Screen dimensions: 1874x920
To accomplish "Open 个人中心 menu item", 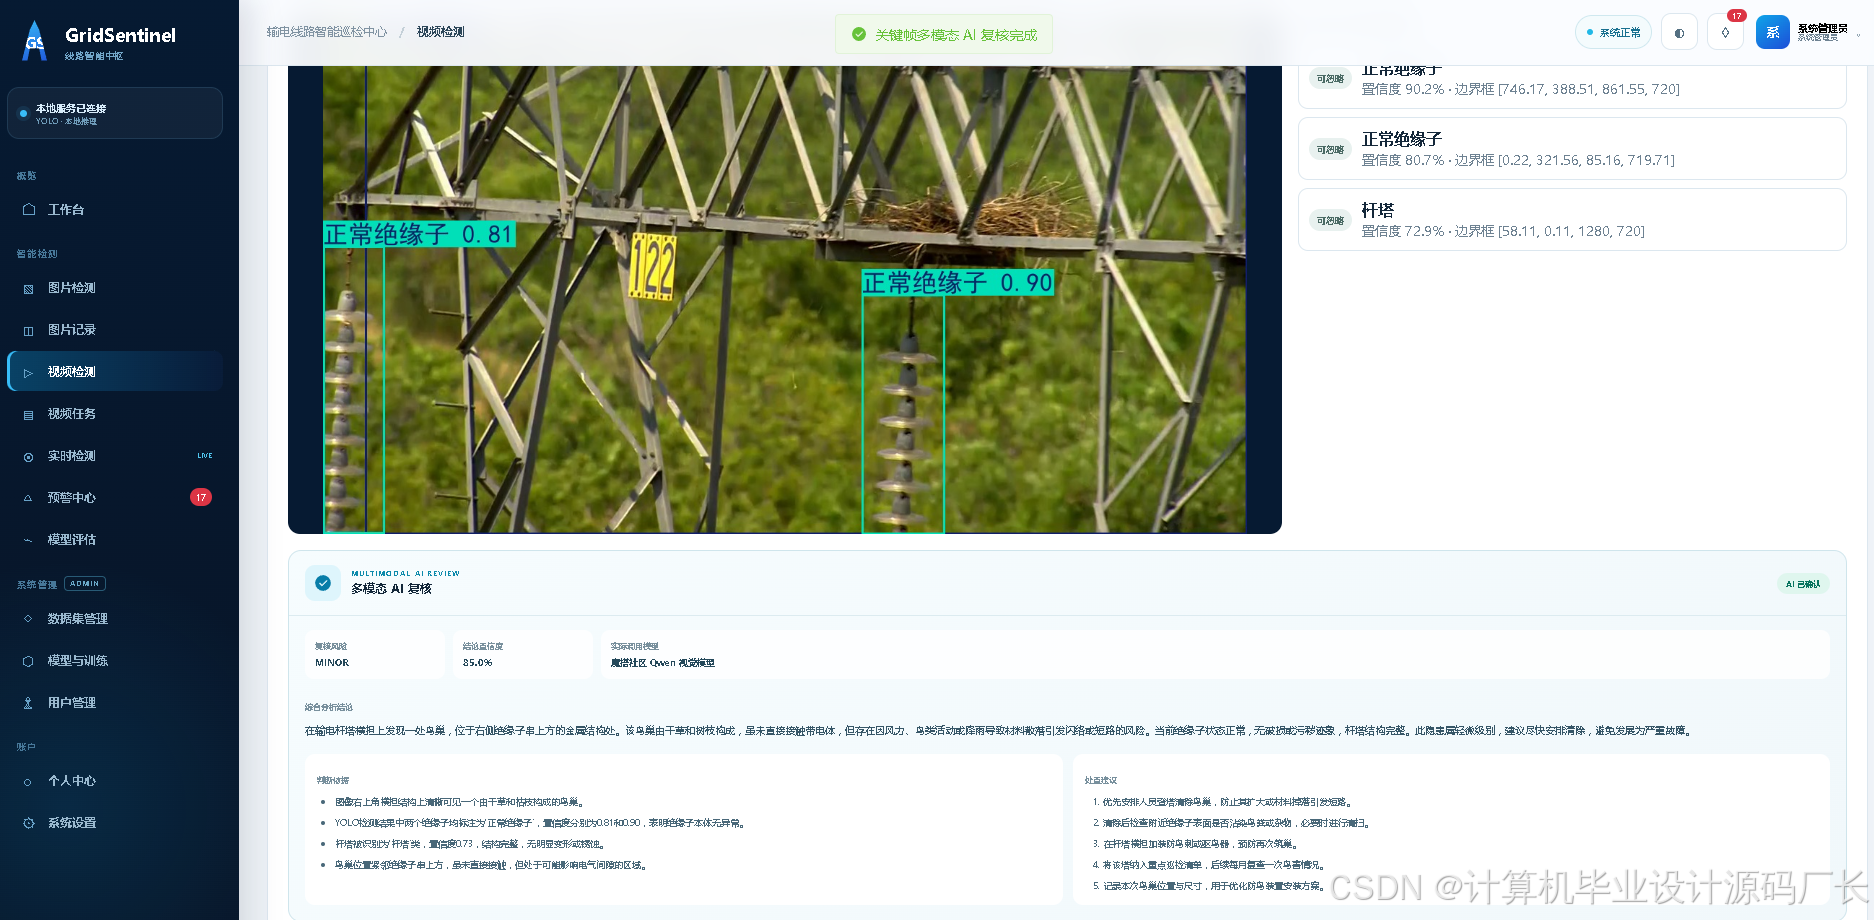I will click(x=115, y=781).
